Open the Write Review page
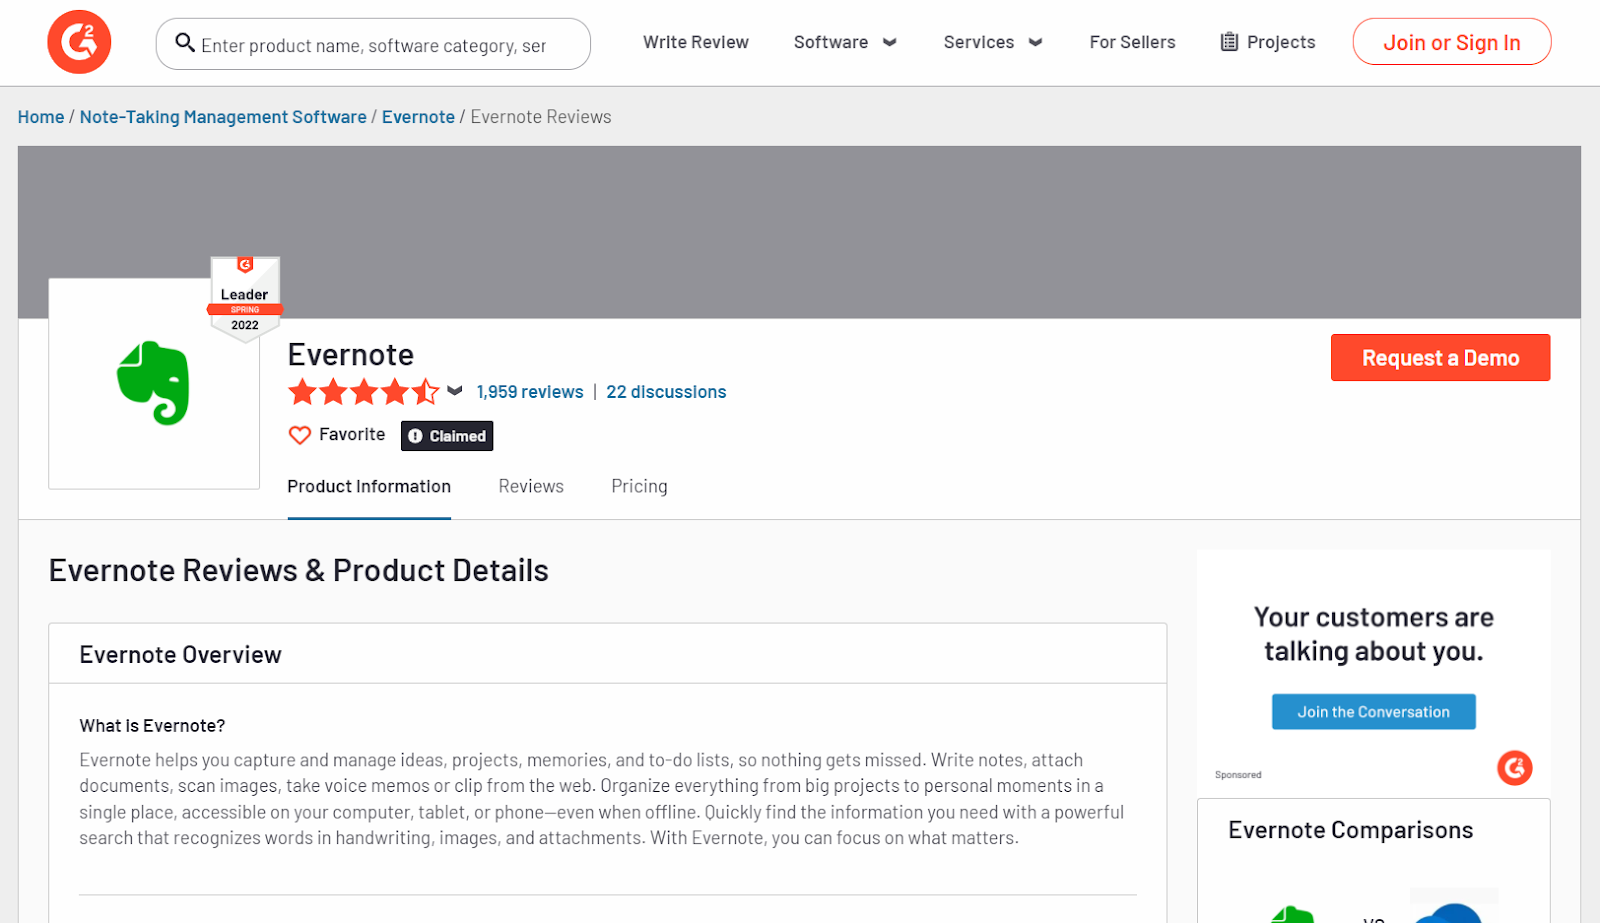Image resolution: width=1600 pixels, height=923 pixels. pyautogui.click(x=696, y=42)
